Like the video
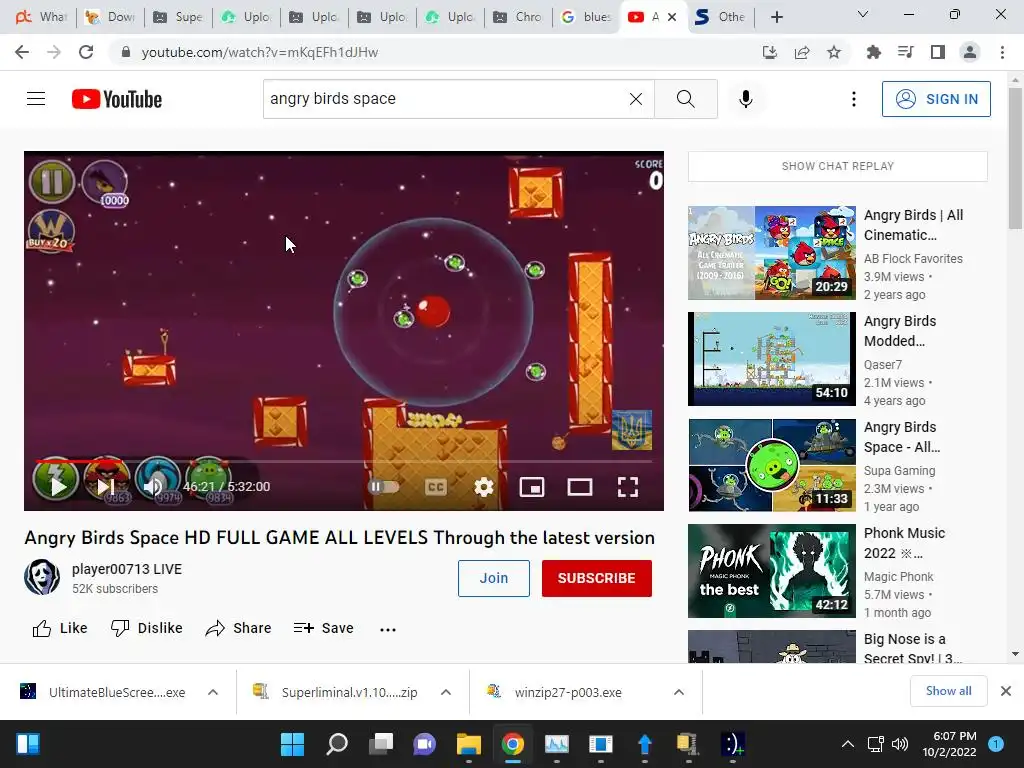1024x768 pixels. click(x=59, y=628)
